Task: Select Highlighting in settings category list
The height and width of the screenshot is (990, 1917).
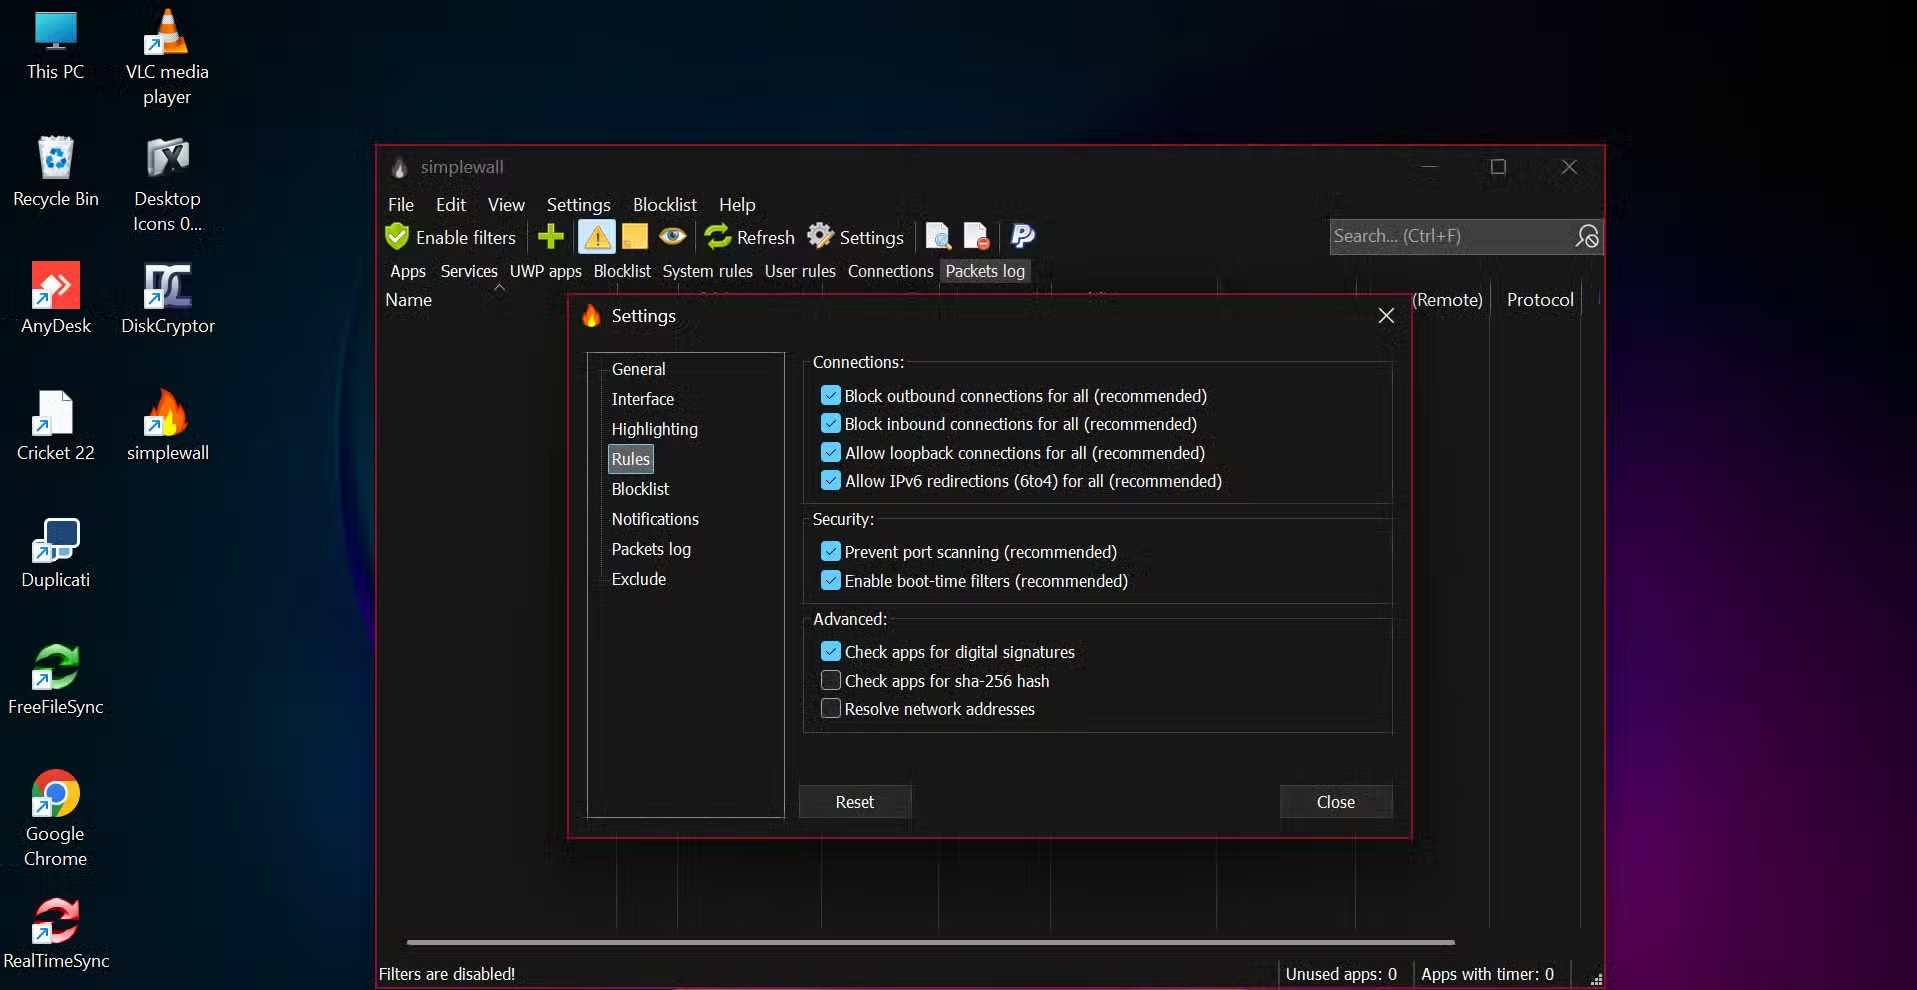Action: (x=654, y=429)
